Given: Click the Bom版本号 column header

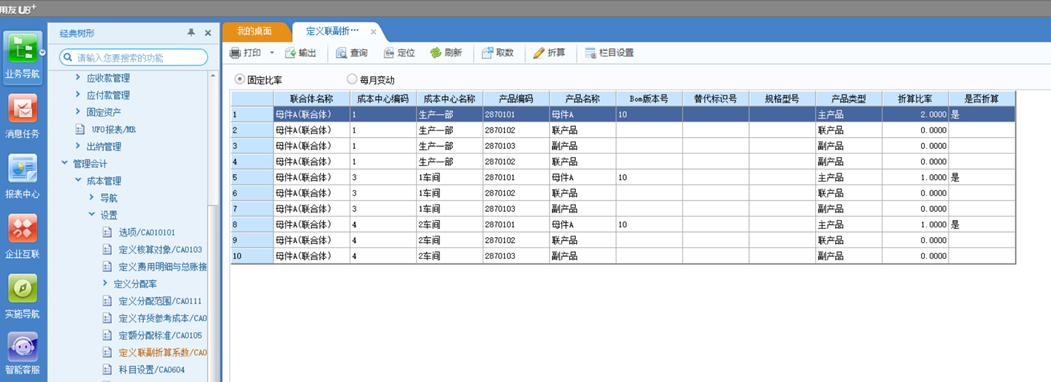Looking at the screenshot, I should pos(650,99).
